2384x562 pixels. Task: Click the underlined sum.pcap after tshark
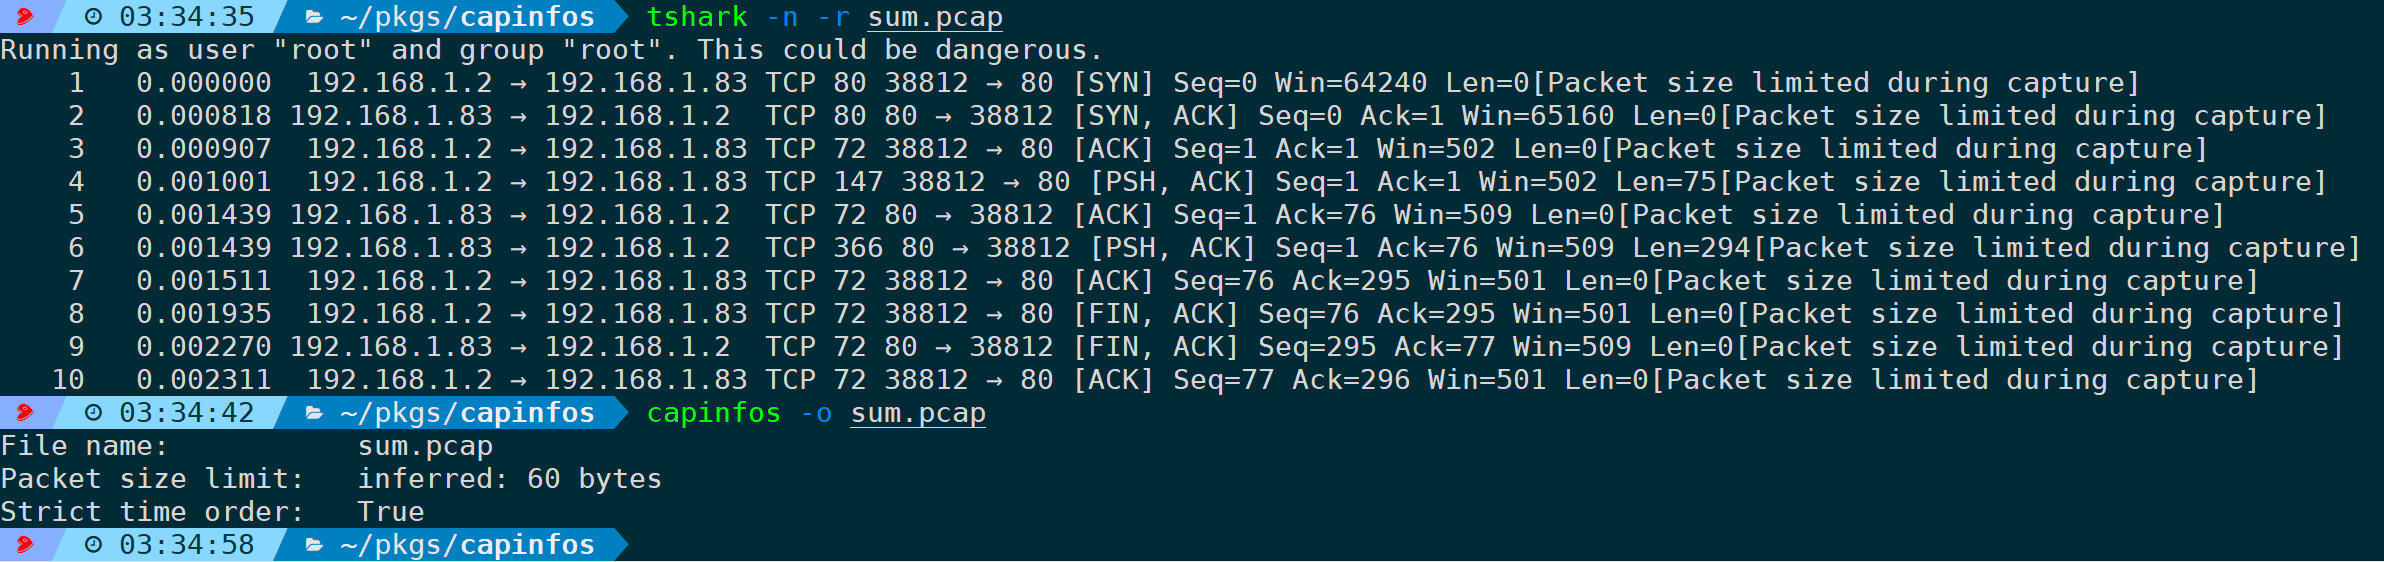(x=935, y=18)
